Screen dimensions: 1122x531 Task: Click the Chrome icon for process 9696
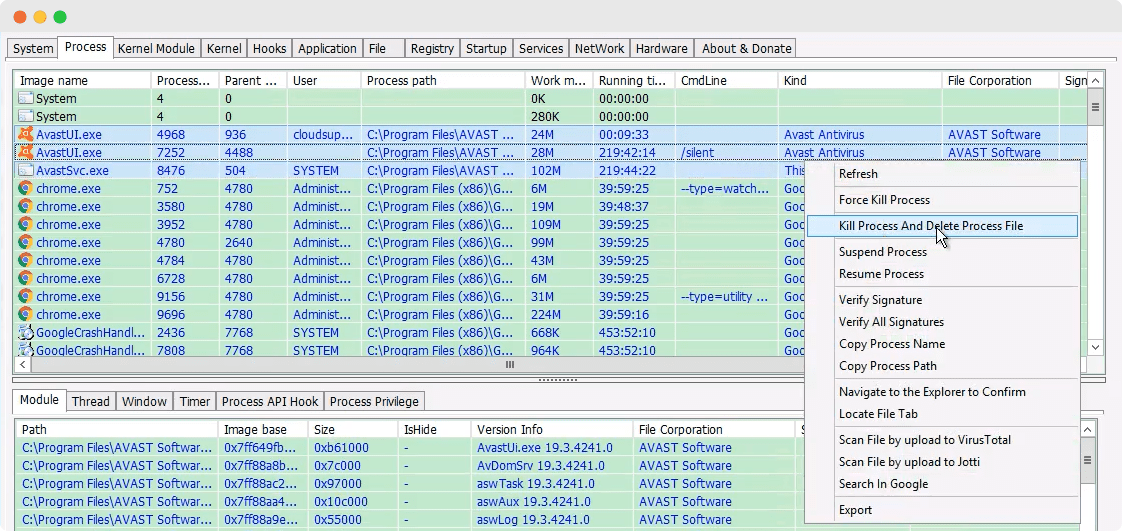click(x=25, y=315)
